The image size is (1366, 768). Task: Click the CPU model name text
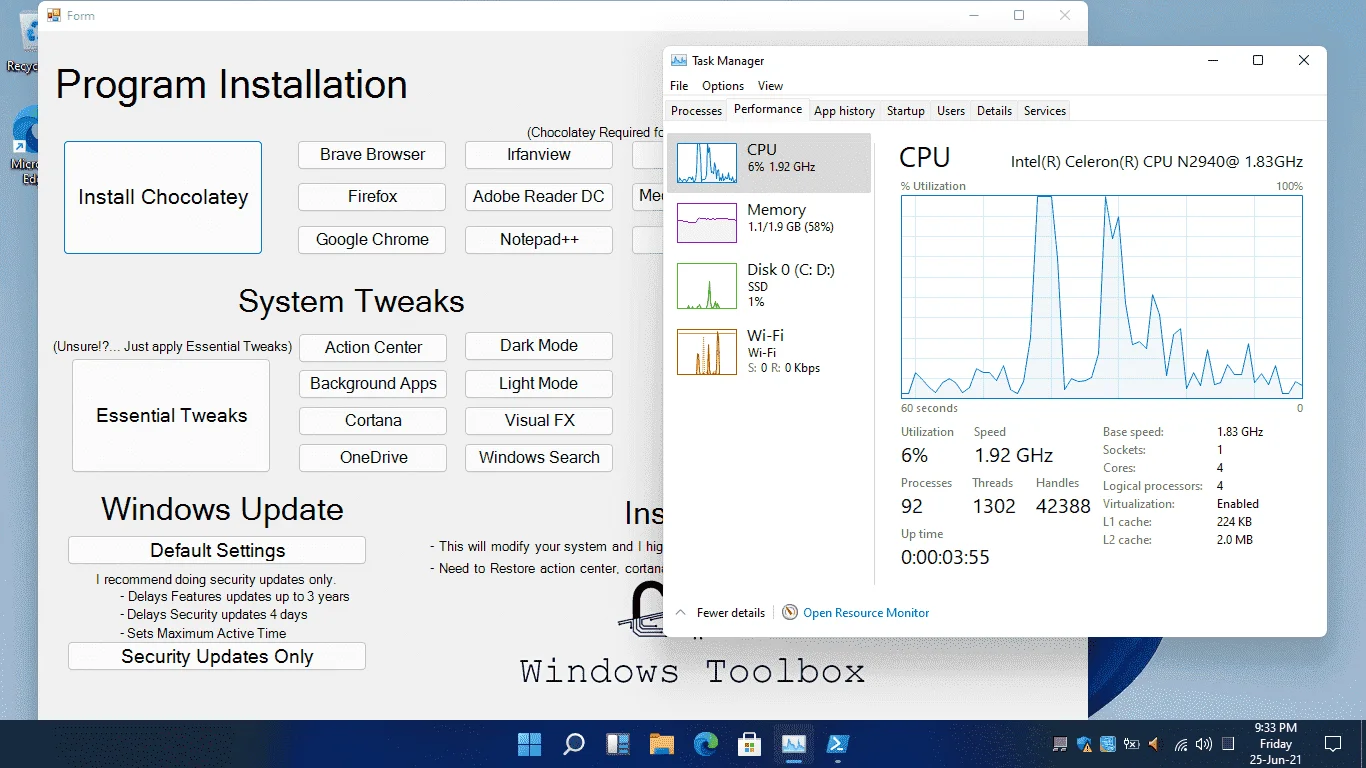(x=1157, y=161)
